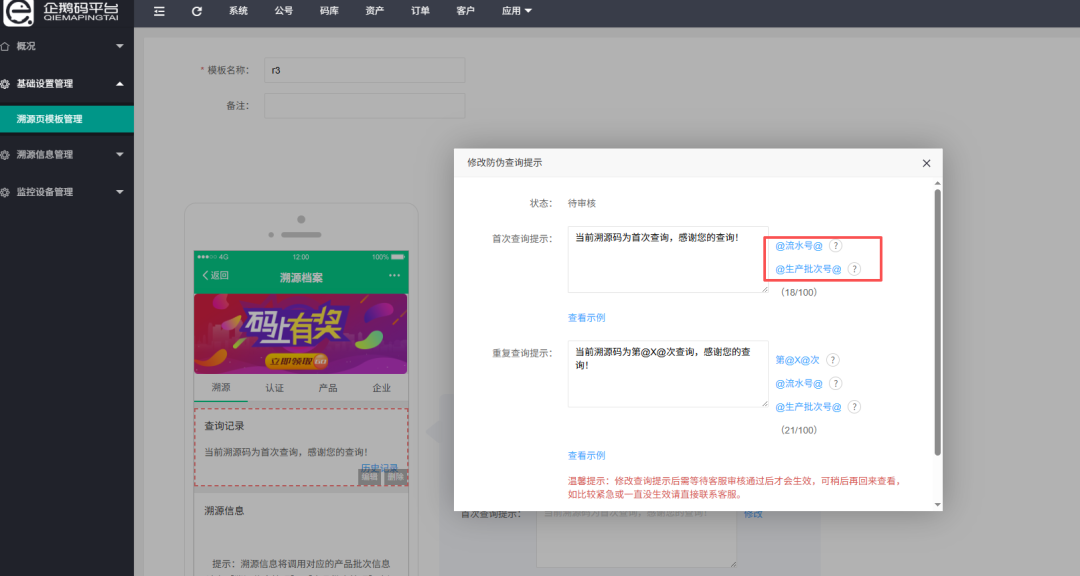
Task: Open the 应用 dropdown in top navigation
Action: pyautogui.click(x=516, y=11)
